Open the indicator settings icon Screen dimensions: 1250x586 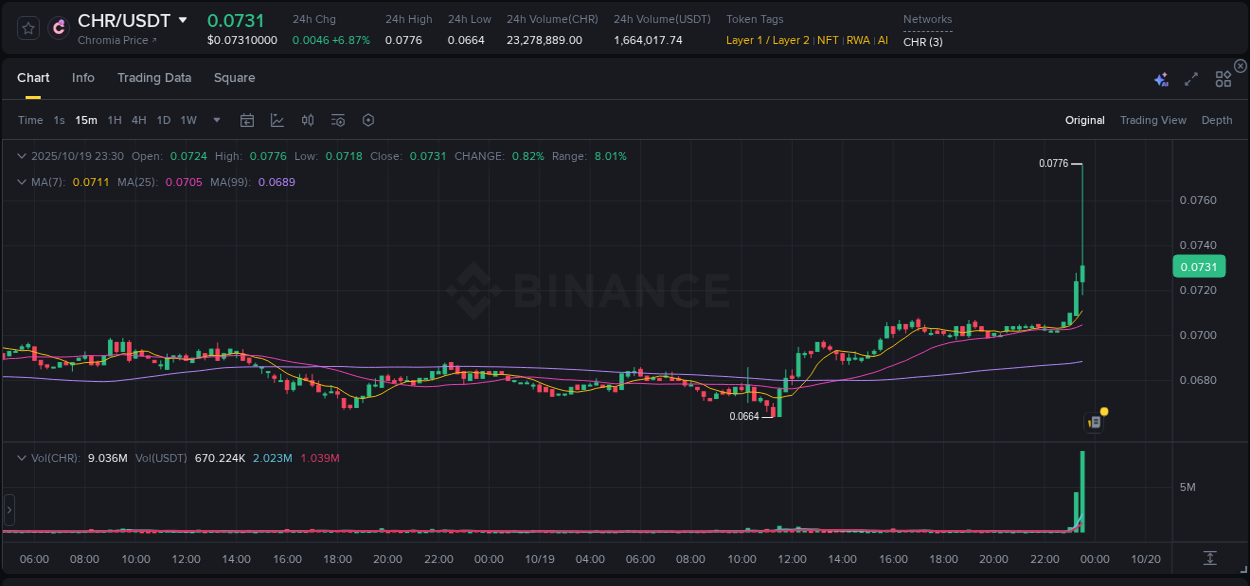337,119
